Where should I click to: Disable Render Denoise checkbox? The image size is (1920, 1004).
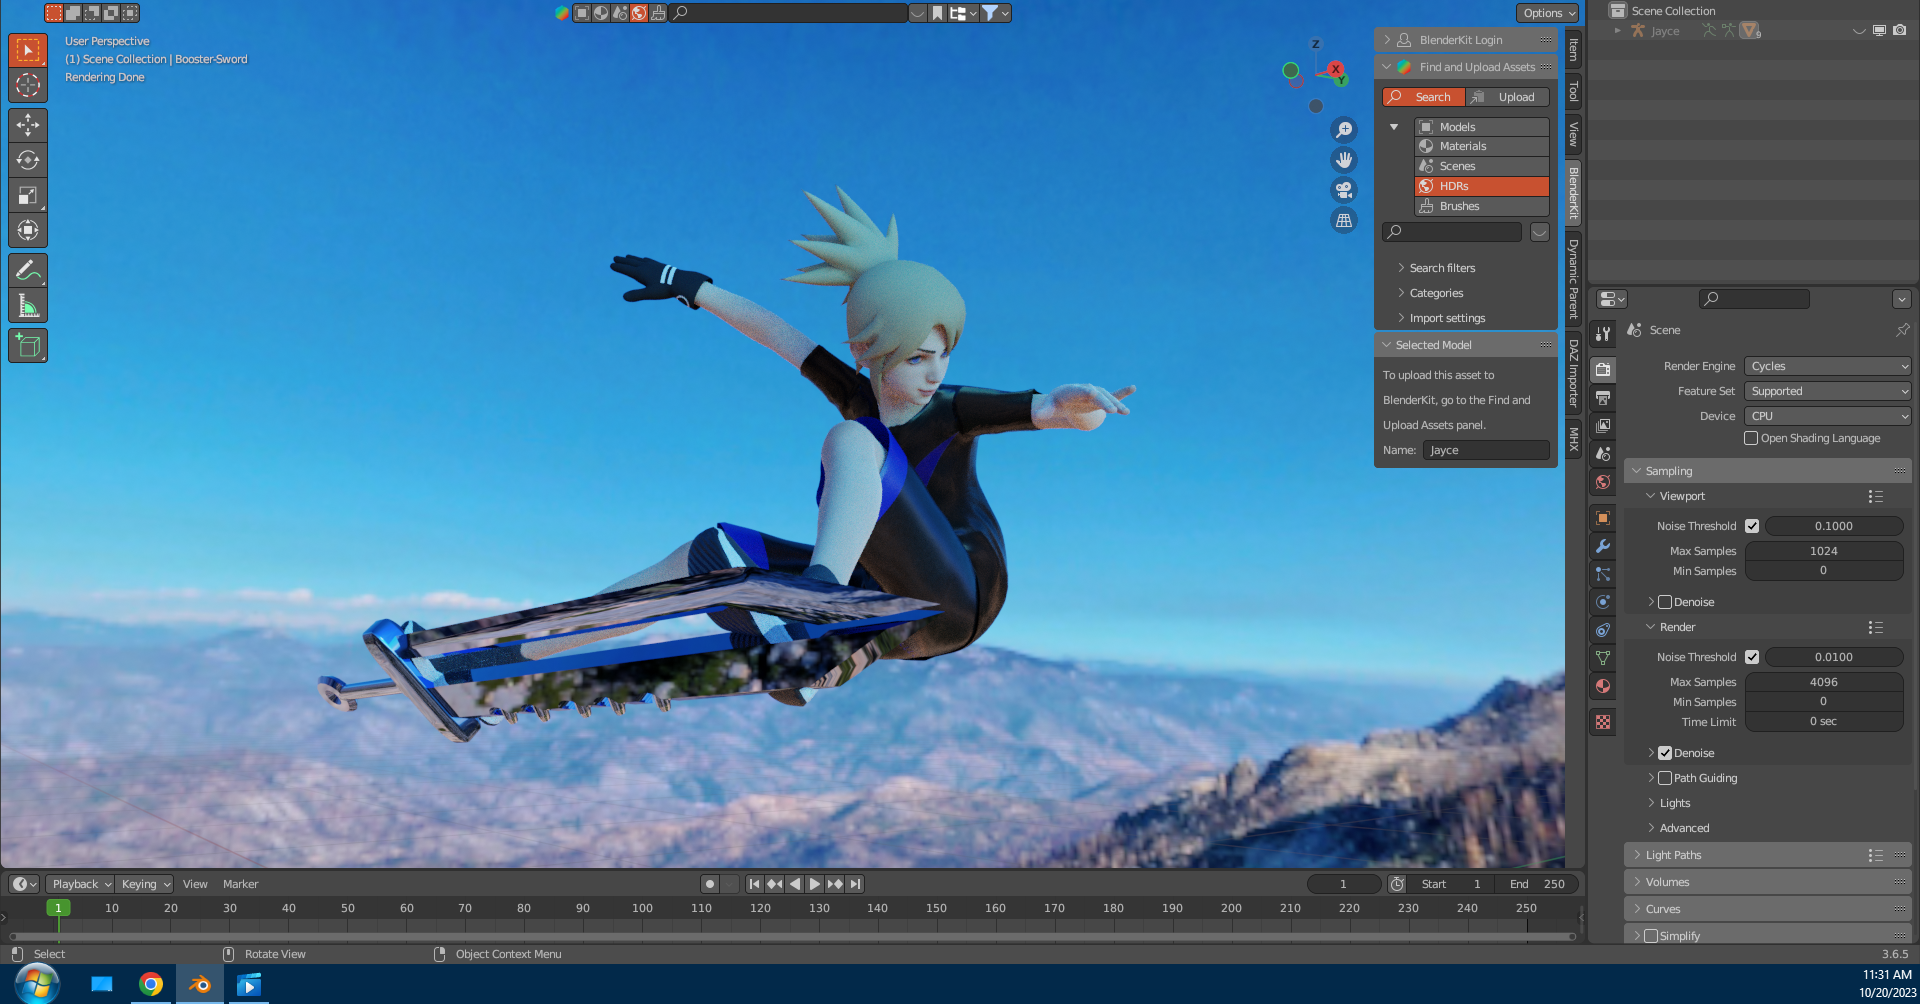point(1665,753)
